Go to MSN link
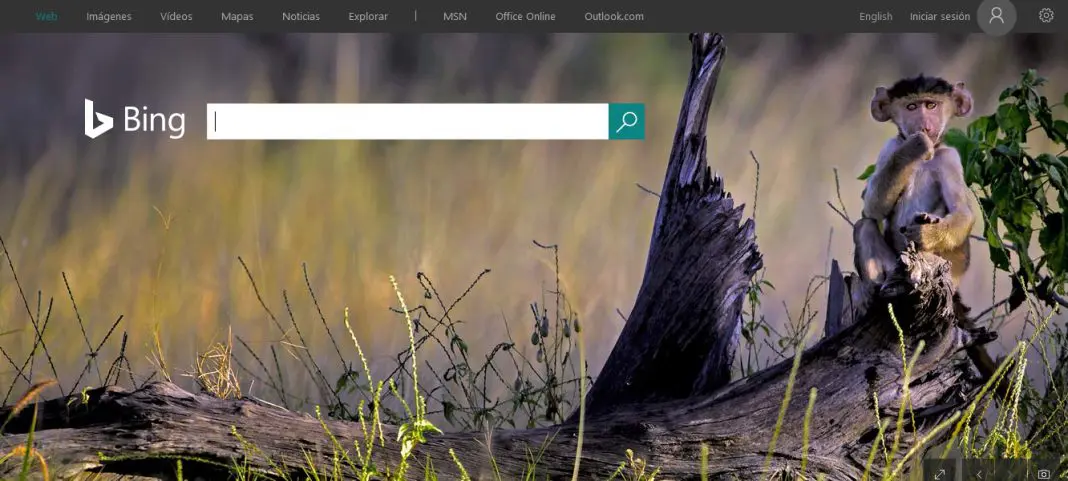The height and width of the screenshot is (481, 1068). (455, 16)
